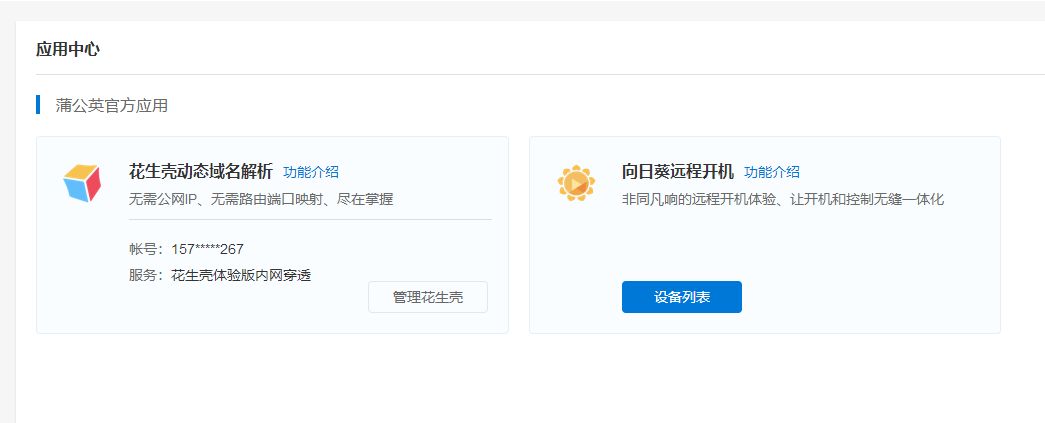Click the 蒲公英官方应用 section label
The height and width of the screenshot is (423, 1045).
tap(111, 105)
